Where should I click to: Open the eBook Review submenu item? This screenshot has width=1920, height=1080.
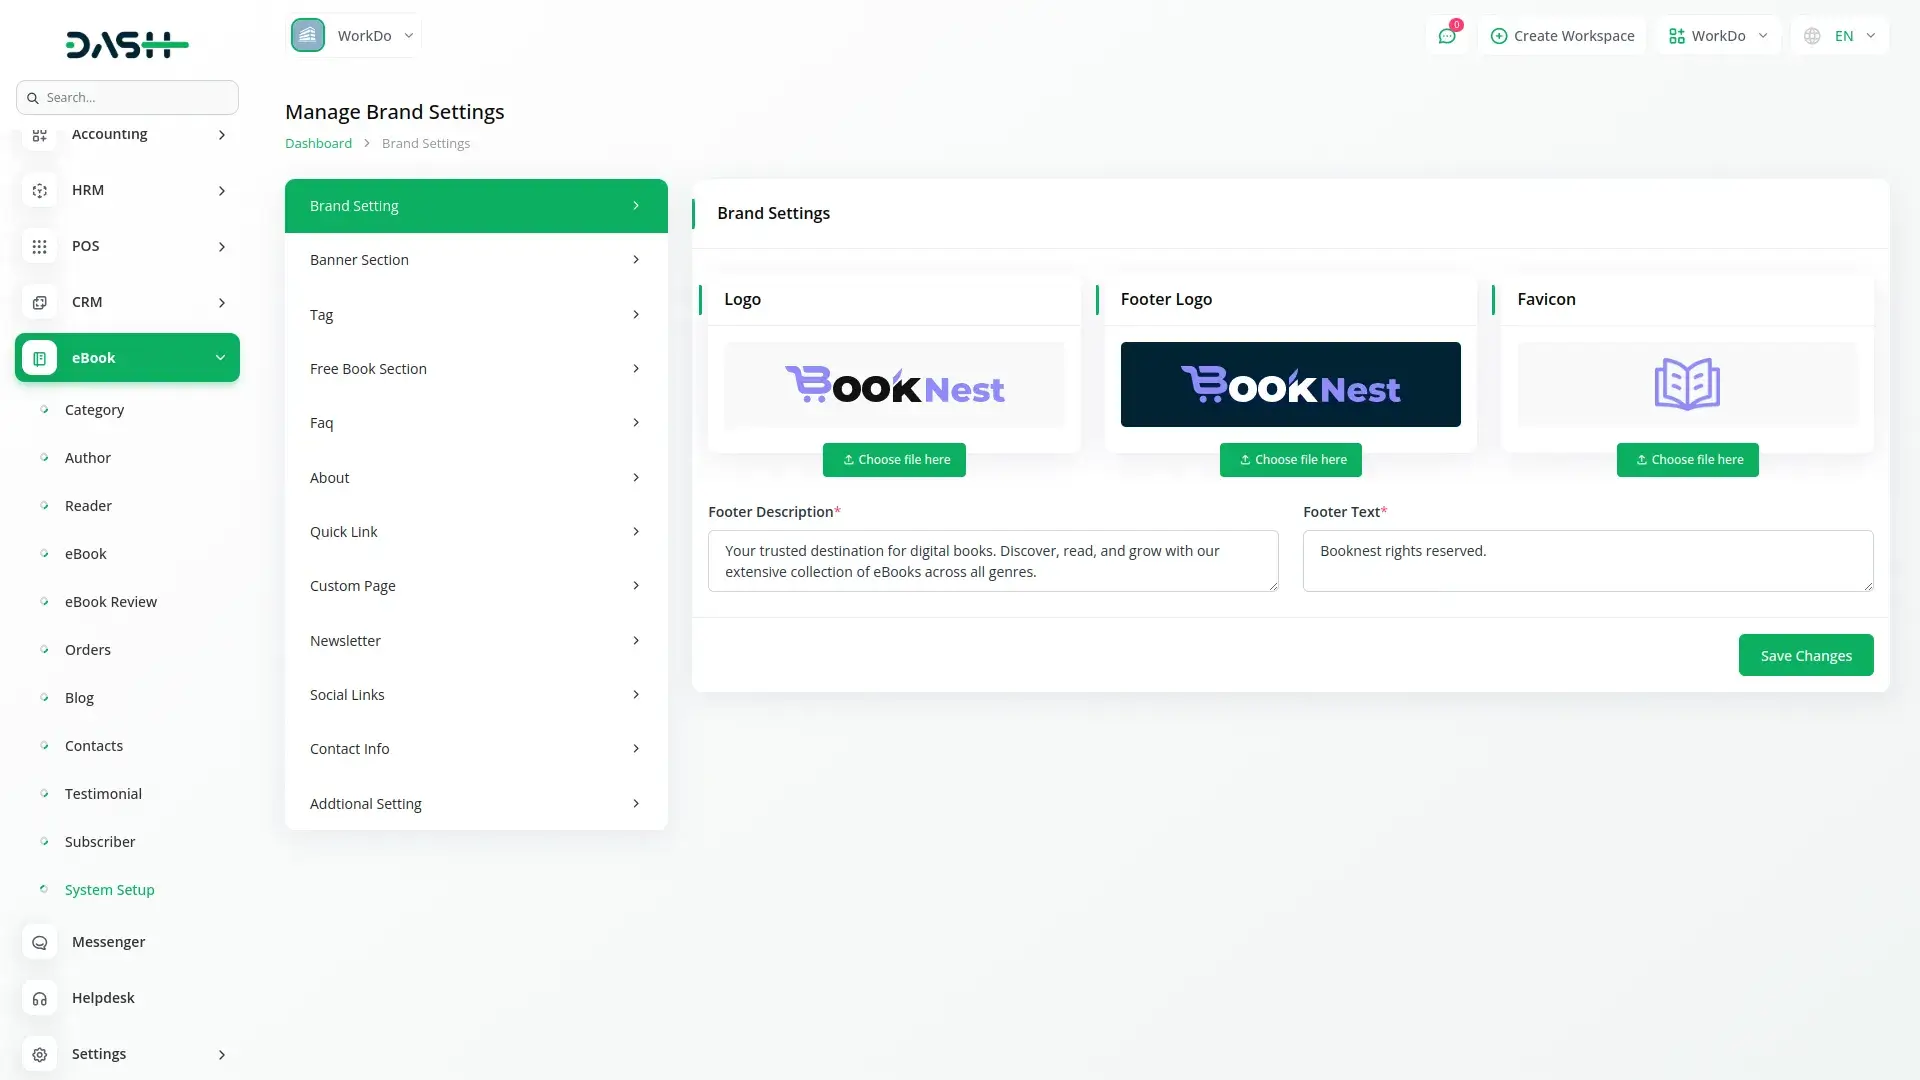(x=111, y=602)
